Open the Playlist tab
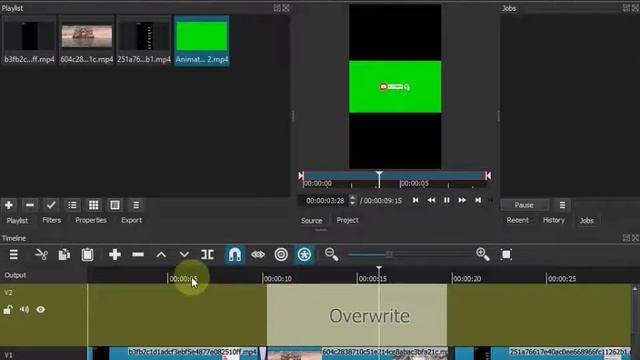This screenshot has height=360, width=640. (x=17, y=220)
